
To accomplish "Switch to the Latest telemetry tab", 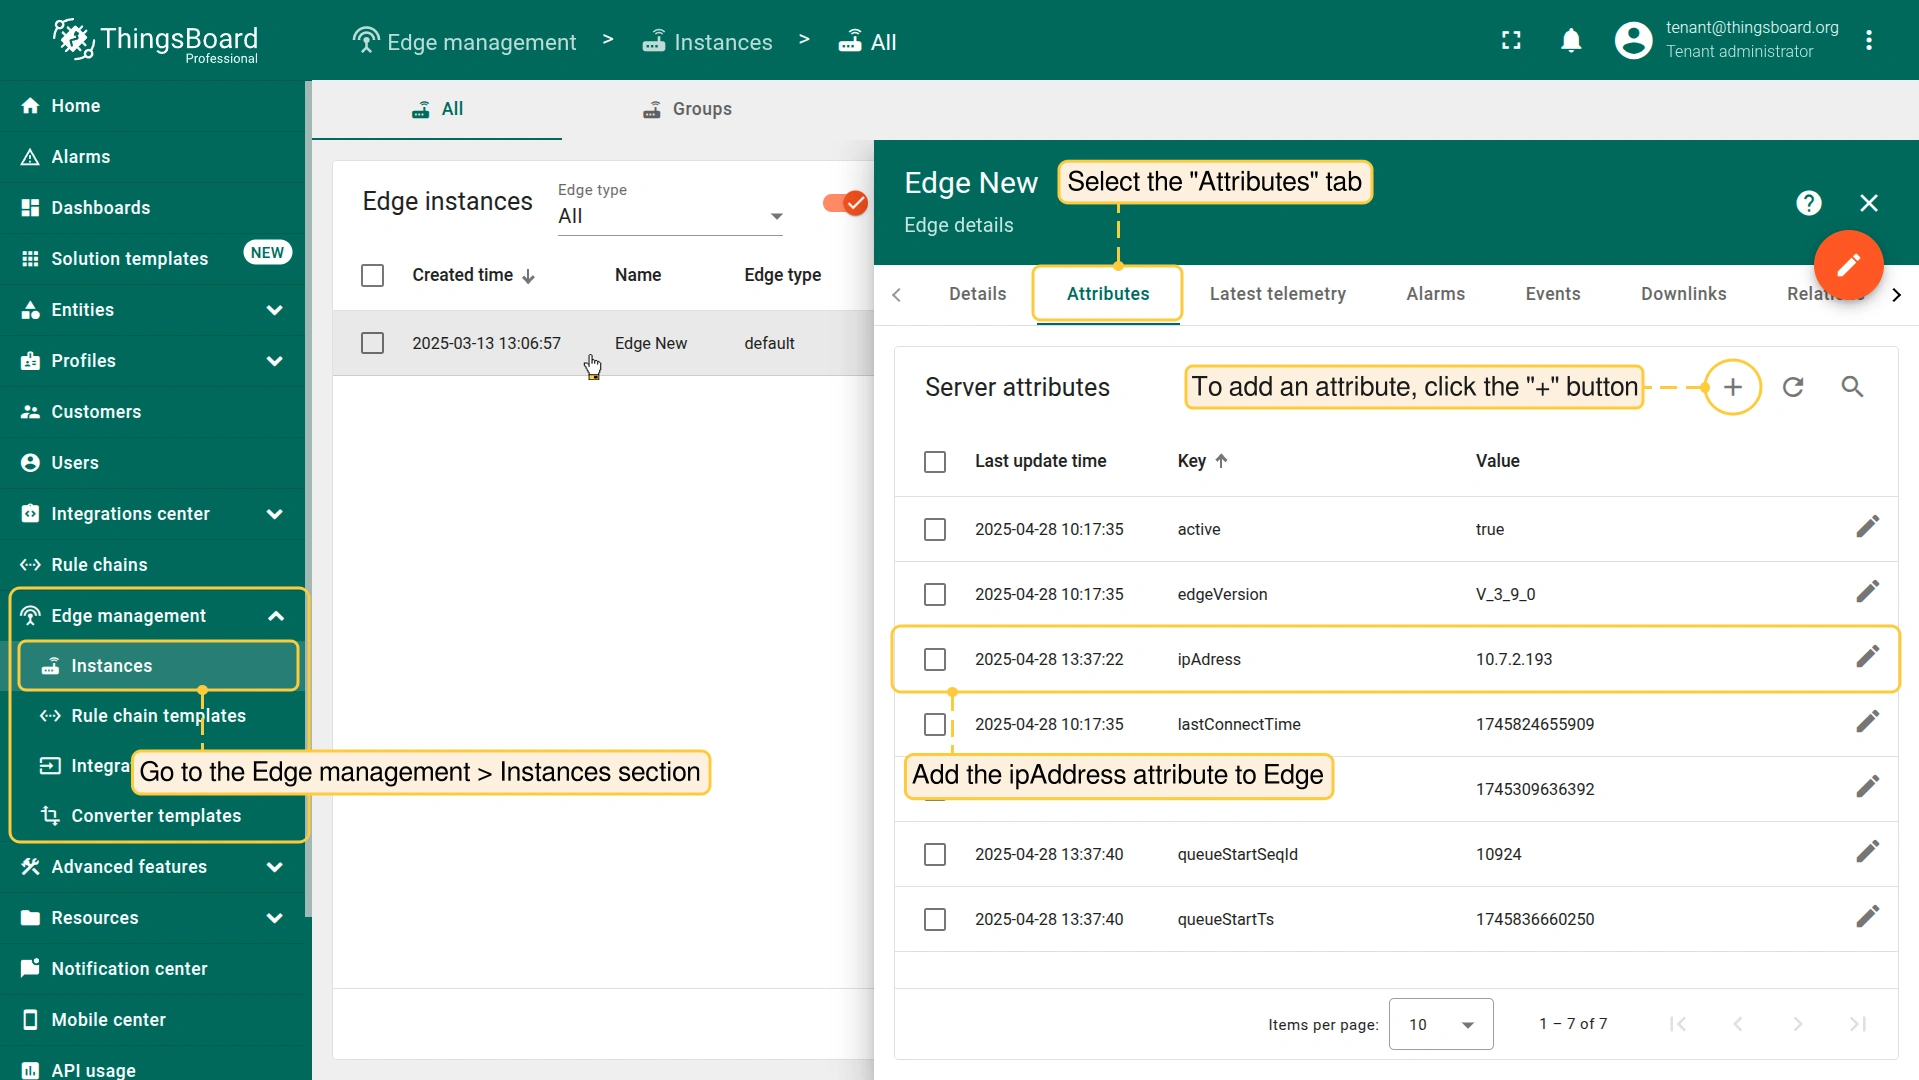I will coord(1277,294).
